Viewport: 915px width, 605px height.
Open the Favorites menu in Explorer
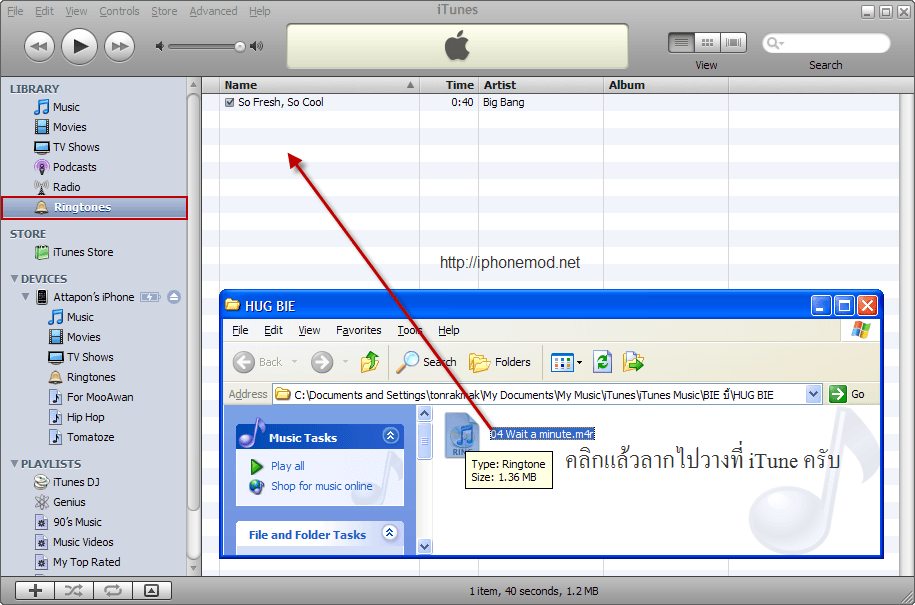[x=358, y=330]
